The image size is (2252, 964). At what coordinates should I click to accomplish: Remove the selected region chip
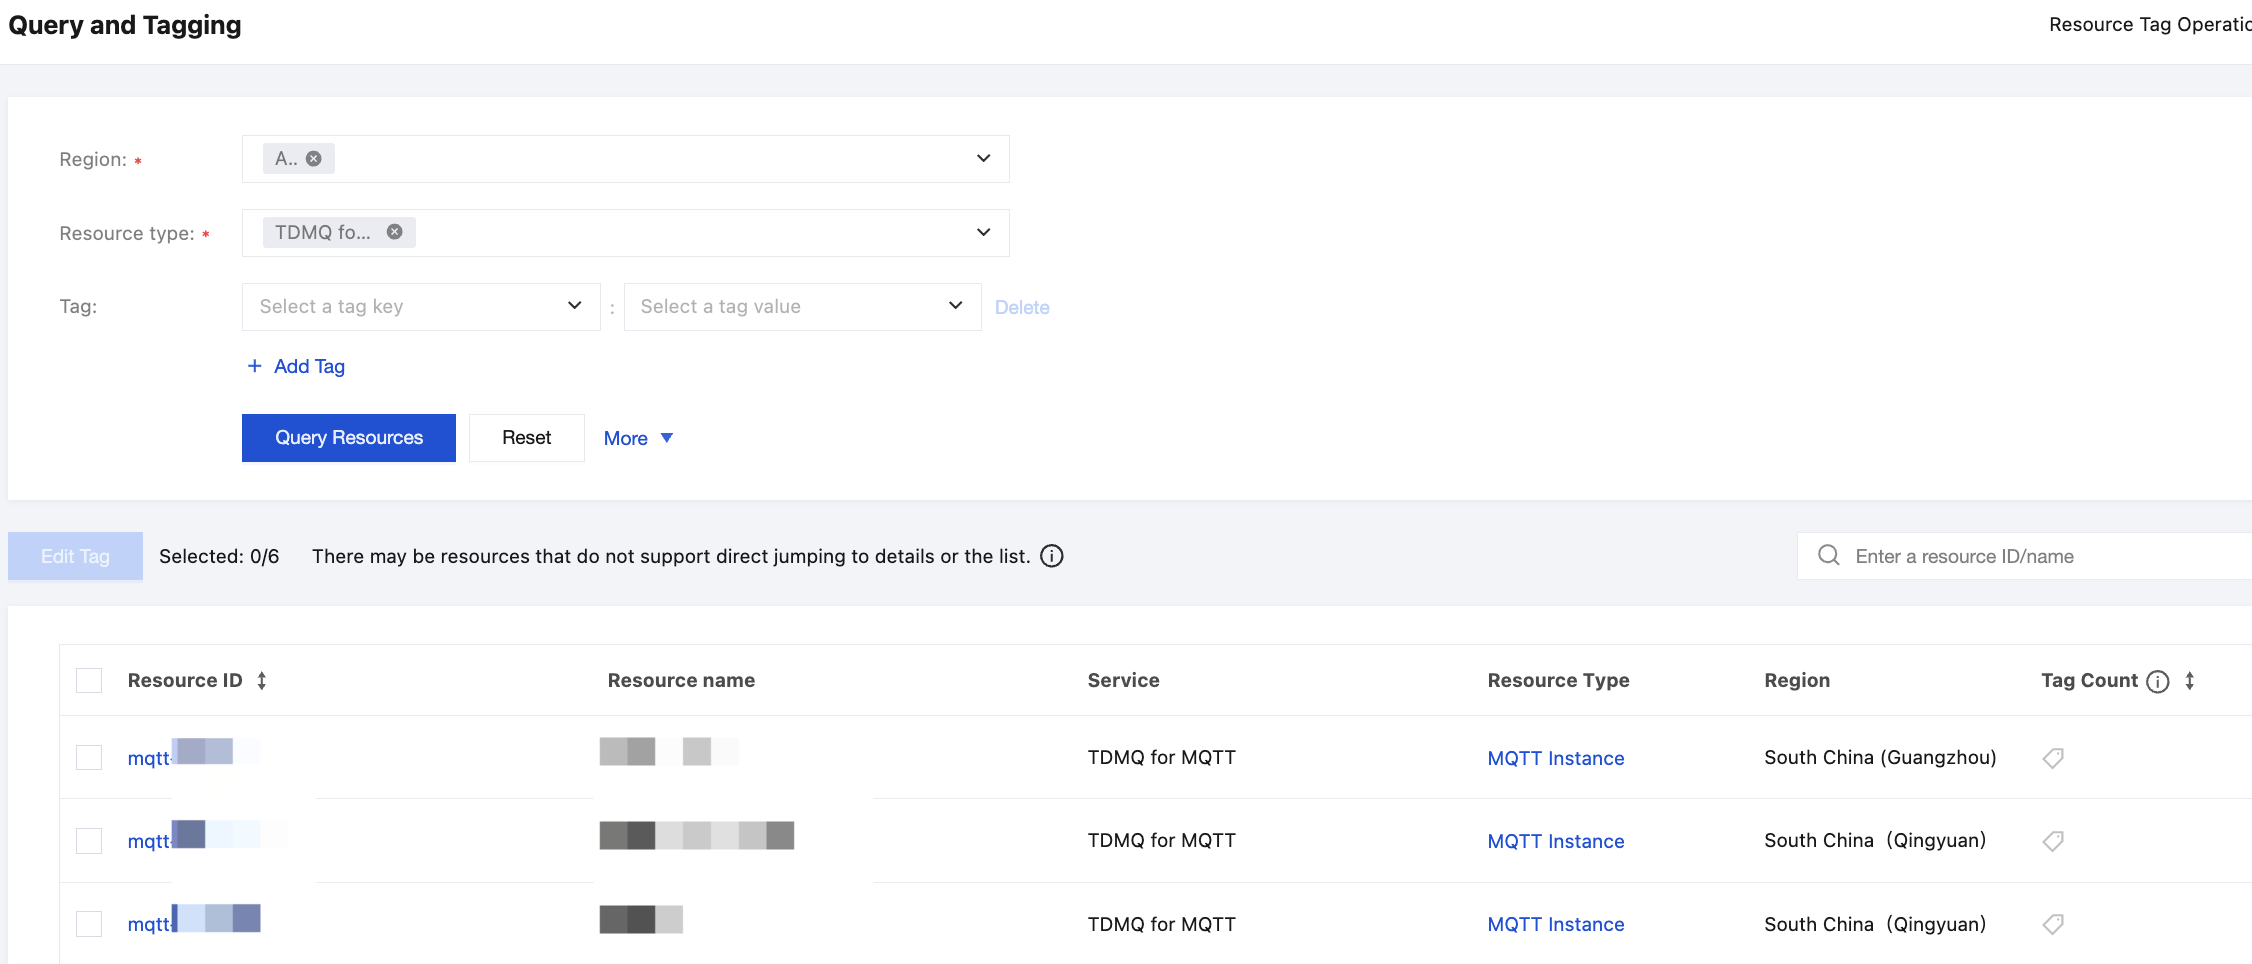pyautogui.click(x=314, y=159)
